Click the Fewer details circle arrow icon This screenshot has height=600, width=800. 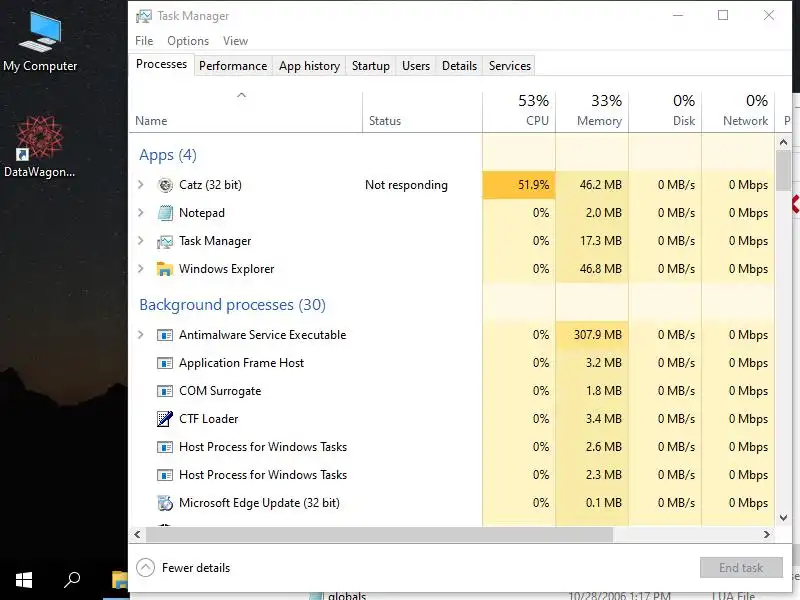145,568
